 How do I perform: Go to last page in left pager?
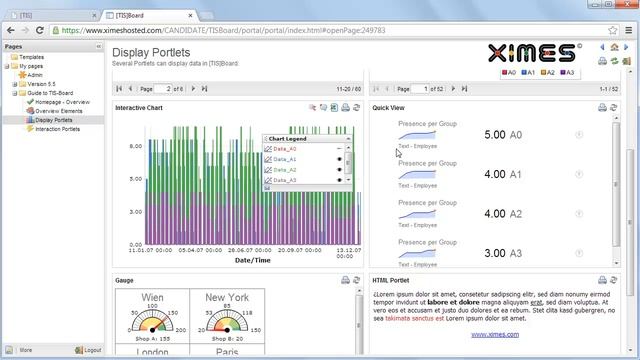click(204, 89)
